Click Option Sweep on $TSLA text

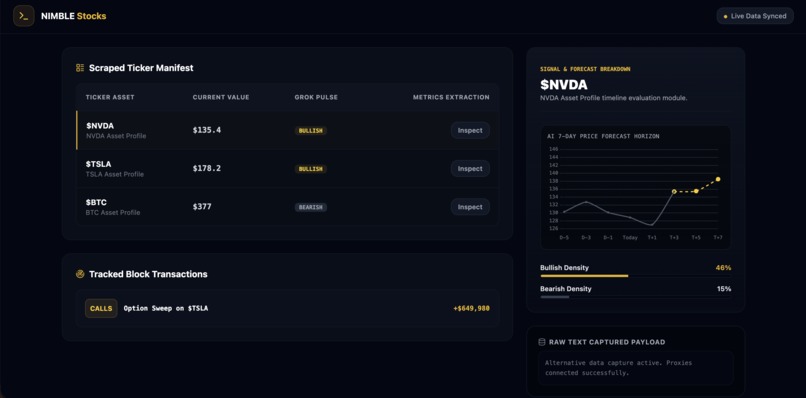(166, 309)
